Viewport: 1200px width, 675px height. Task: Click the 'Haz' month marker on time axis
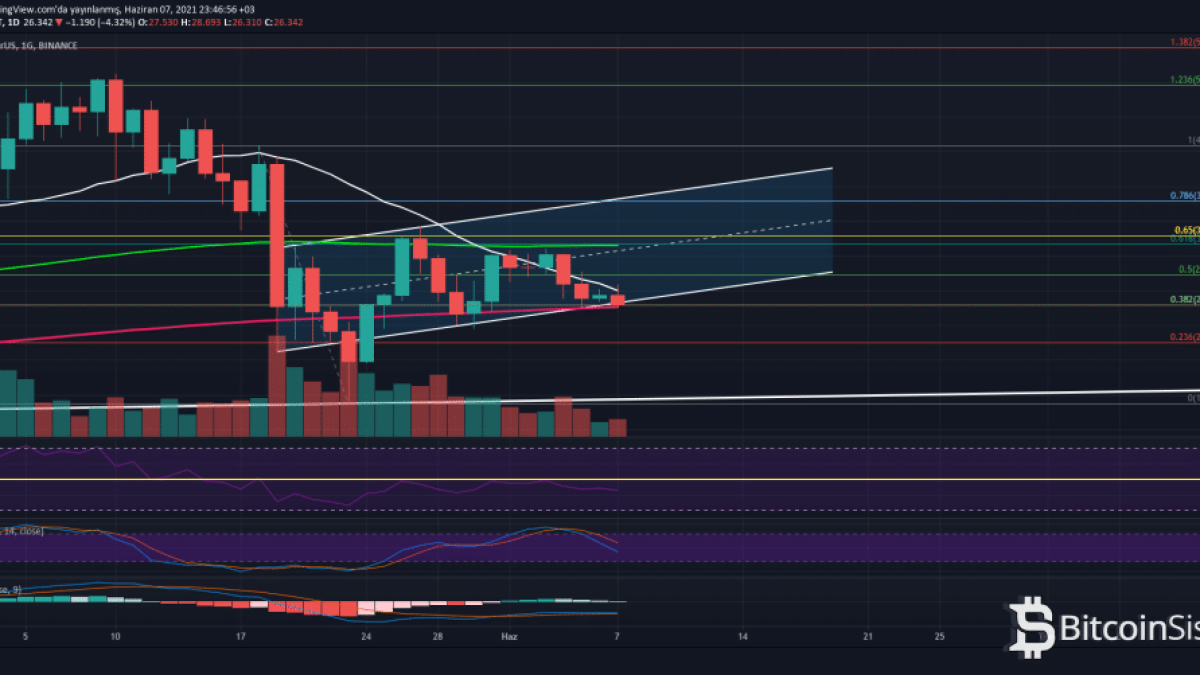tap(508, 635)
